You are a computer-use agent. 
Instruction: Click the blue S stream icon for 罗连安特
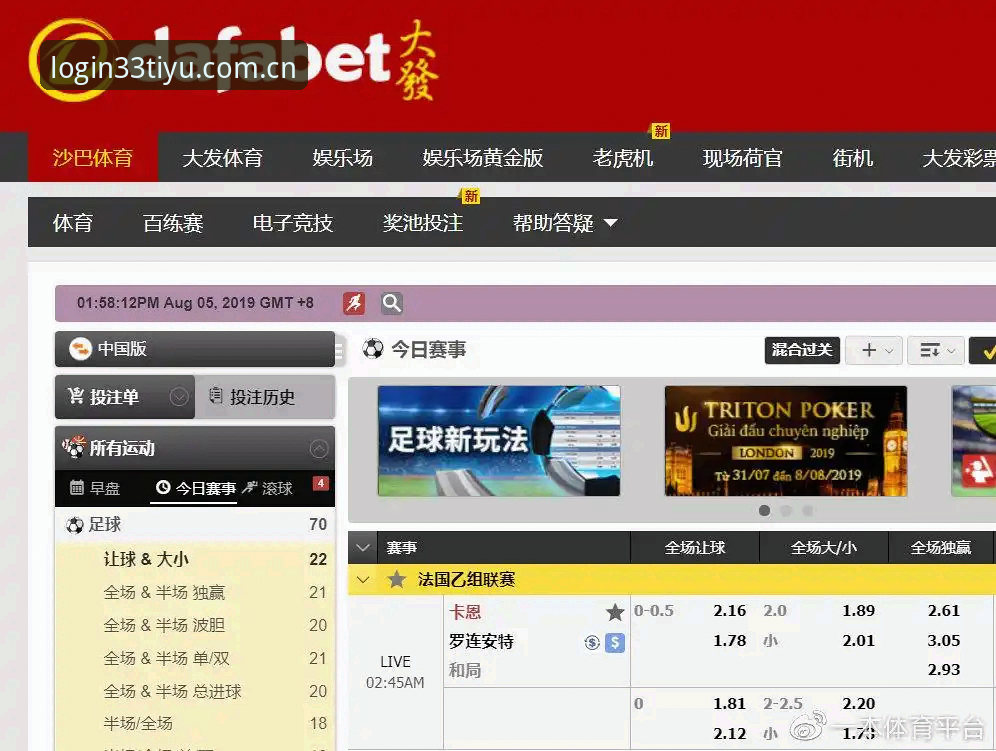[614, 643]
